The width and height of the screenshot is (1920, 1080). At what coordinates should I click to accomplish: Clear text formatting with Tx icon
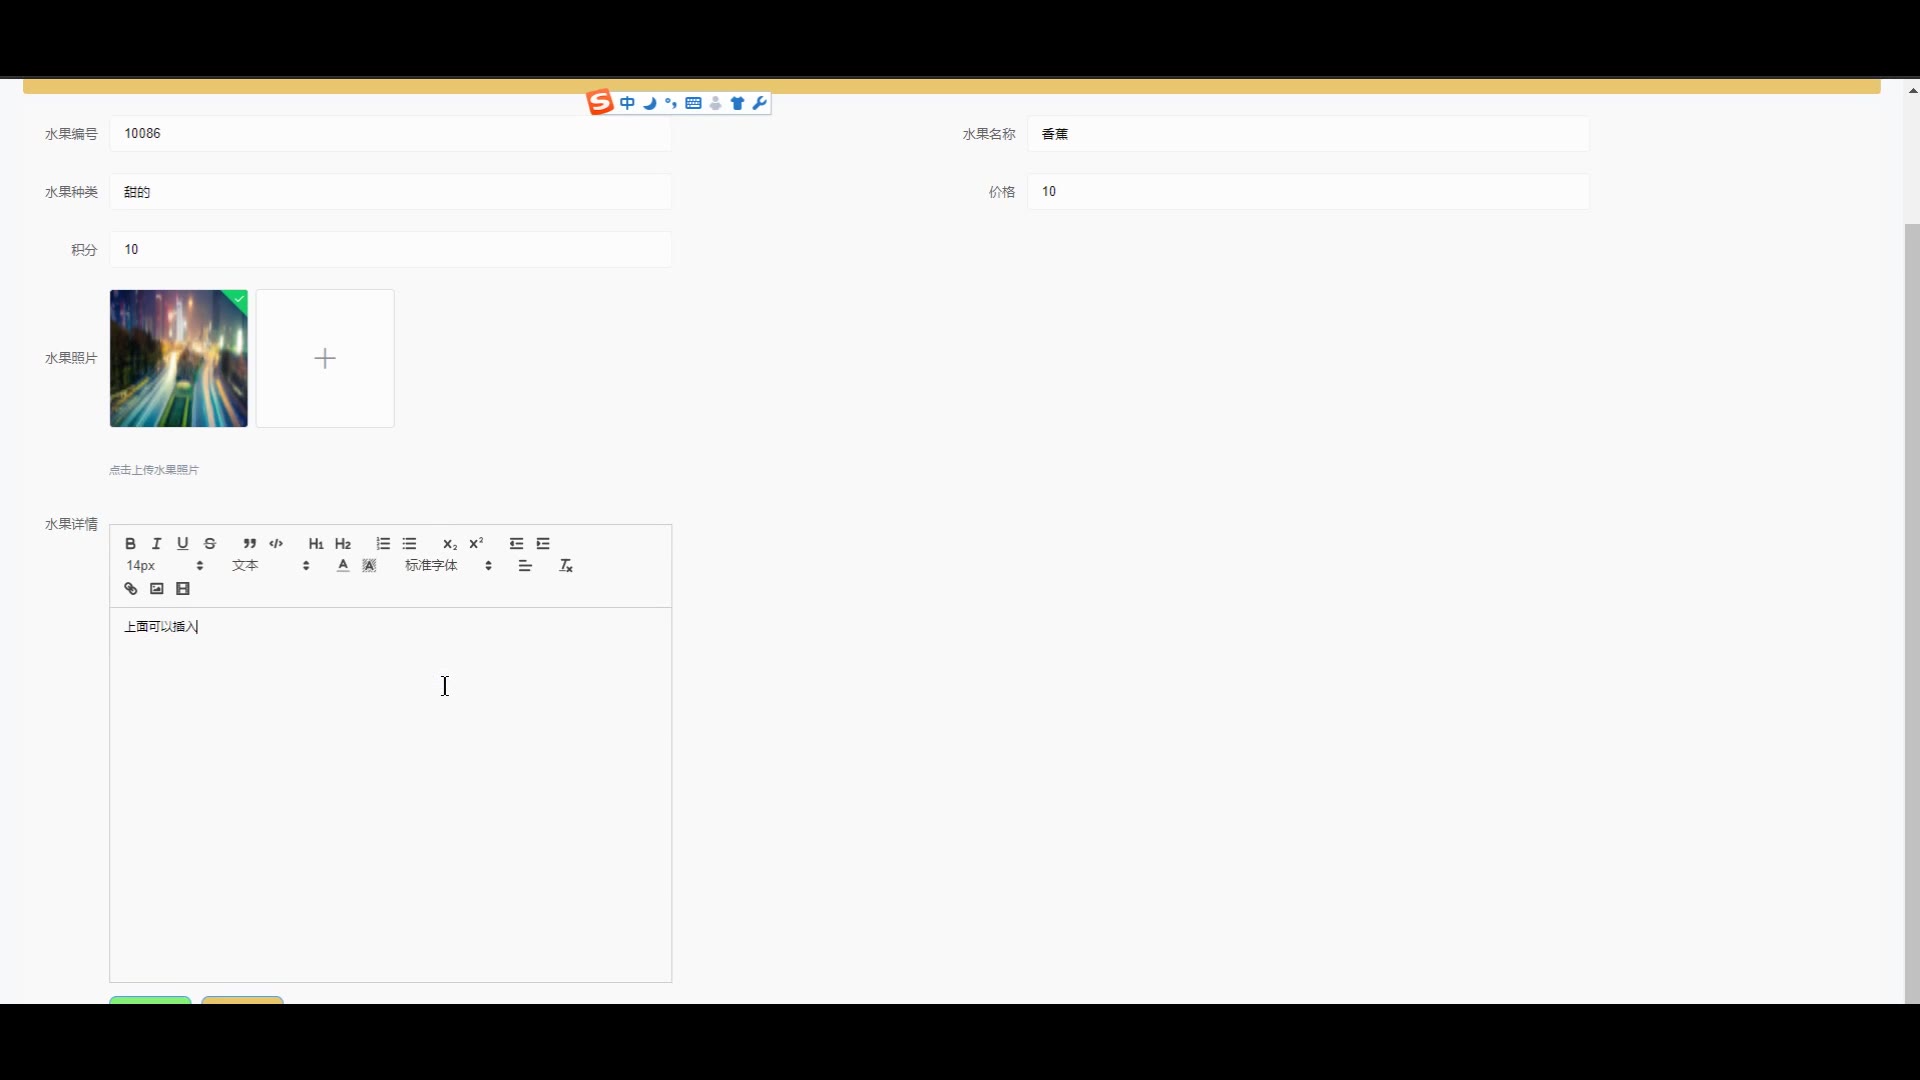click(566, 566)
